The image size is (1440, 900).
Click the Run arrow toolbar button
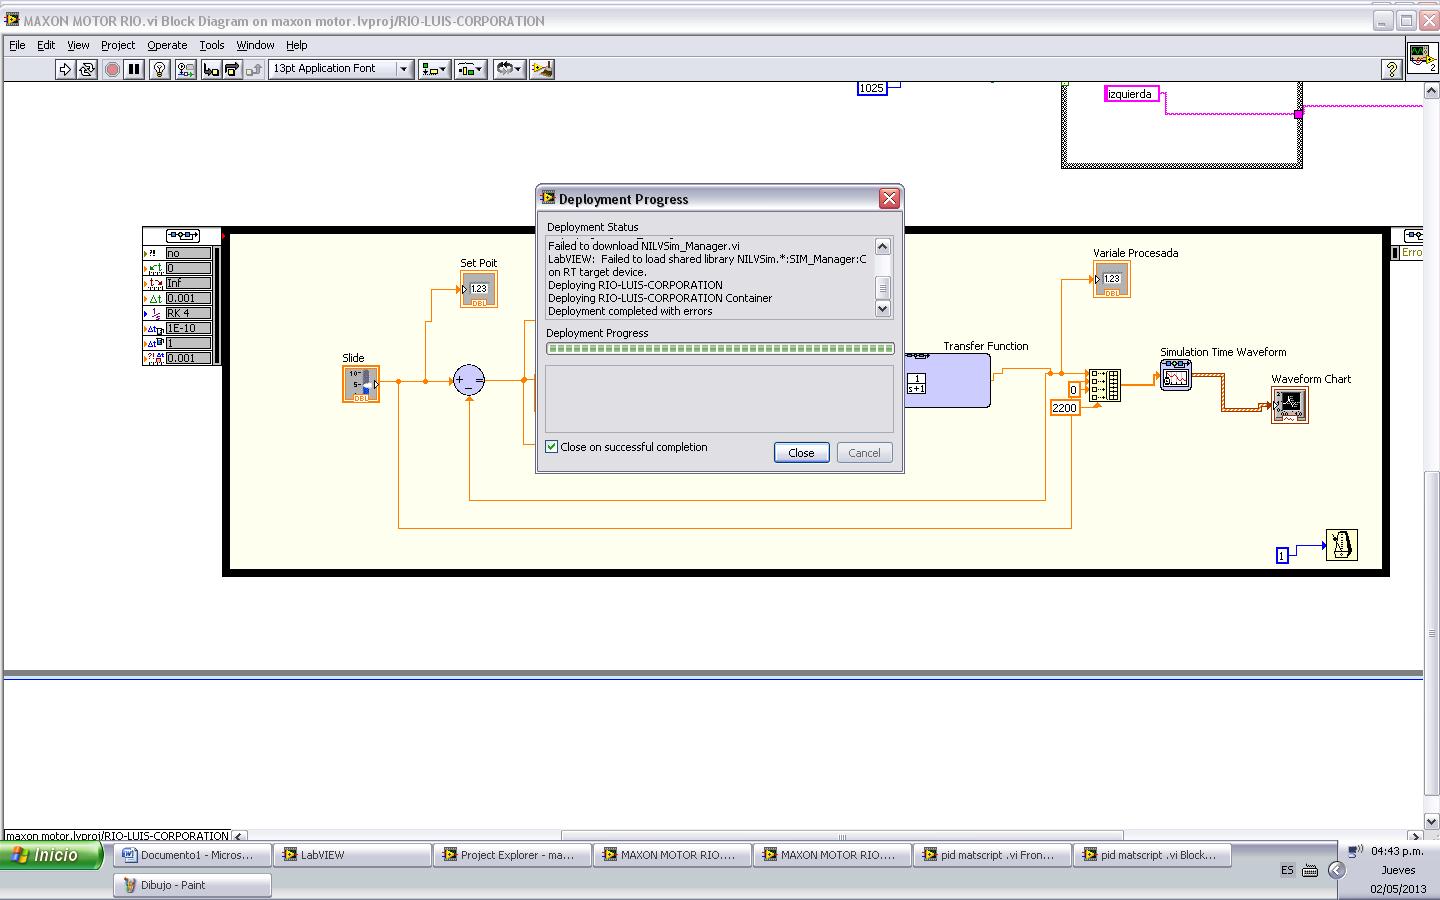pos(65,69)
